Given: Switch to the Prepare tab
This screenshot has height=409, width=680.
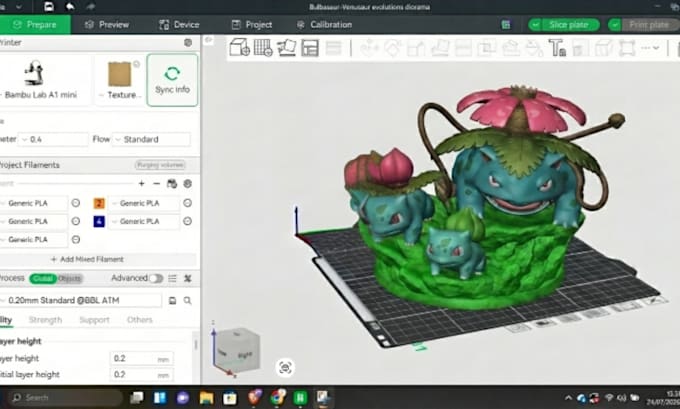Looking at the screenshot, I should pyautogui.click(x=35, y=25).
